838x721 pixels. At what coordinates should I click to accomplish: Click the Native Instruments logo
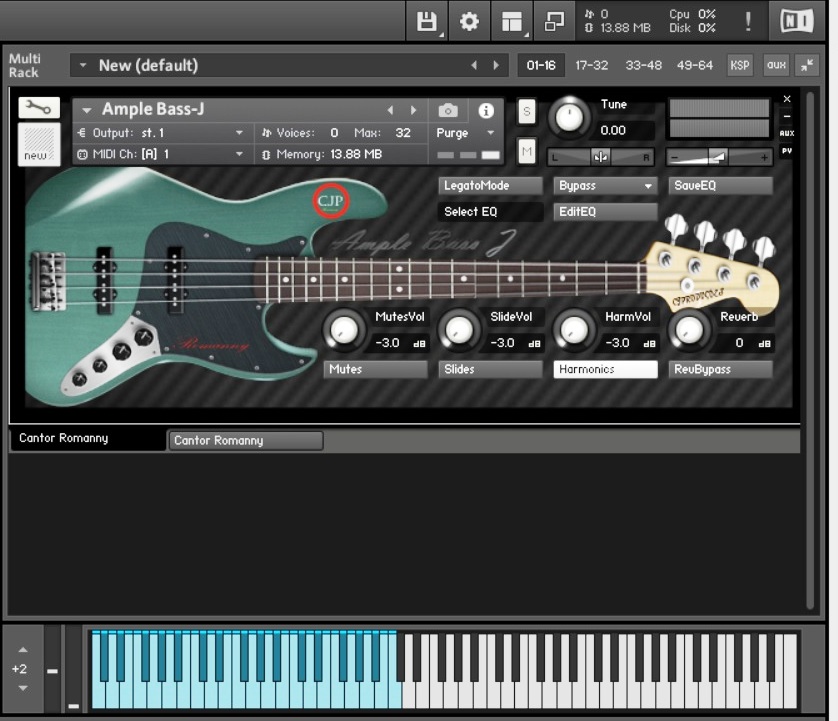pyautogui.click(x=796, y=21)
